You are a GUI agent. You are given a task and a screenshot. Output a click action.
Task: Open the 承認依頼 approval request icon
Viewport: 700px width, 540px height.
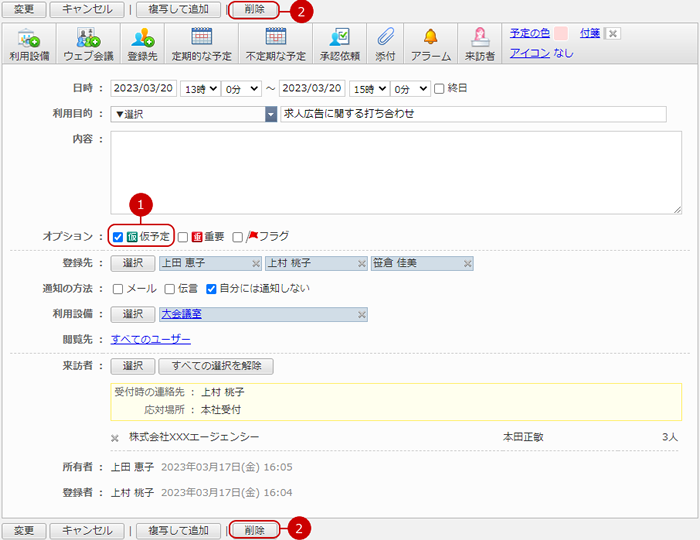[339, 39]
